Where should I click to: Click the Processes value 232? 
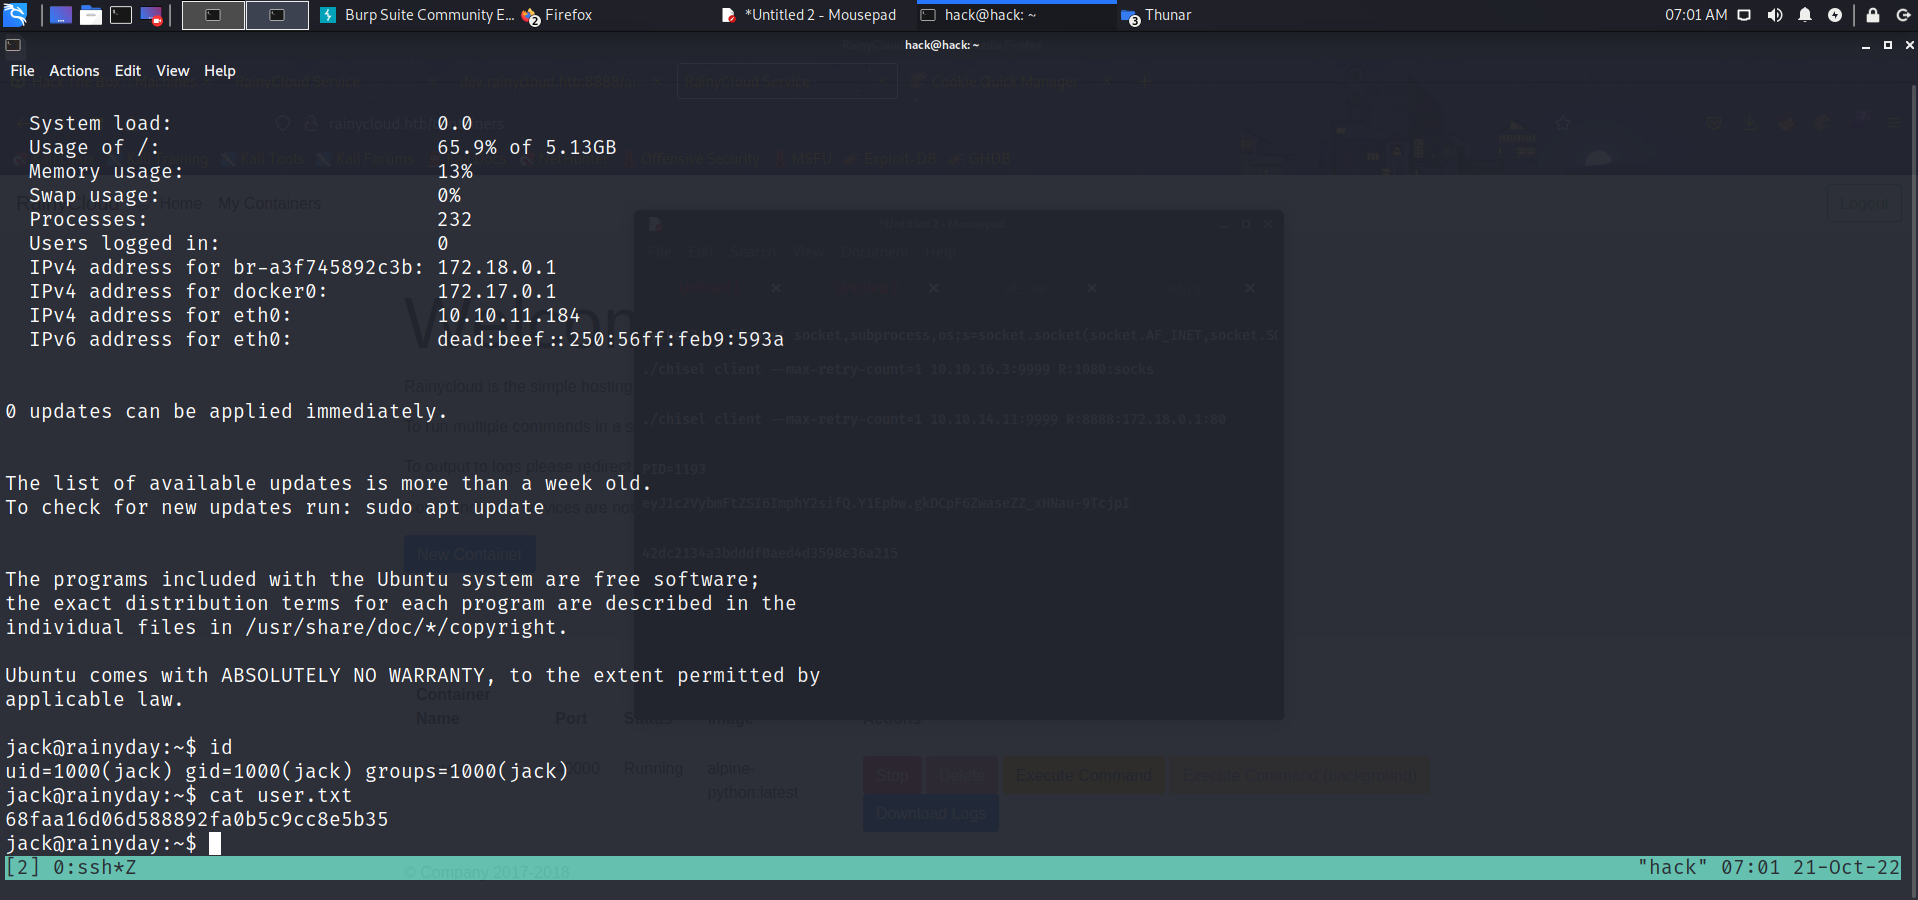pos(454,220)
